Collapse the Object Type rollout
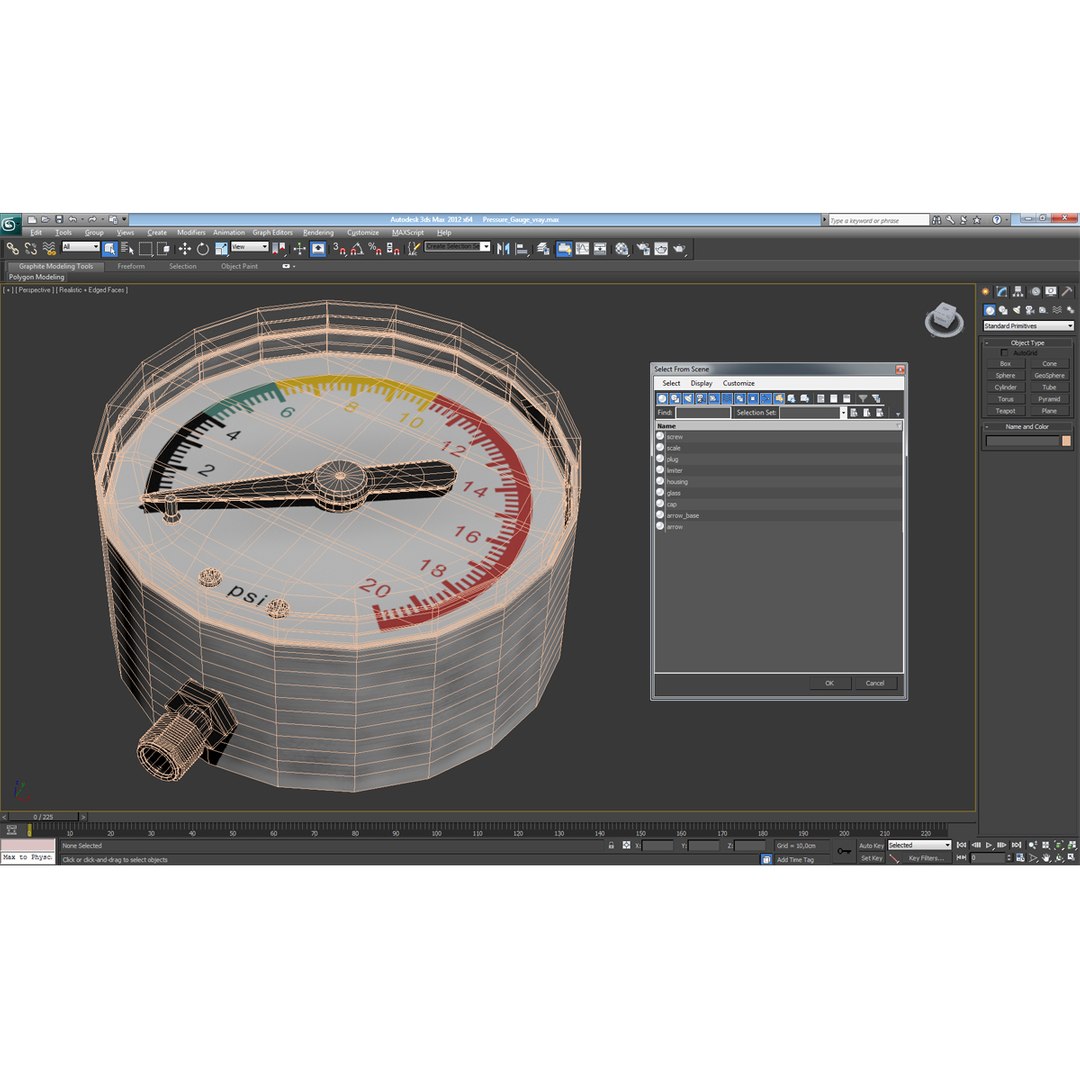1080x1080 pixels. coord(1027,342)
